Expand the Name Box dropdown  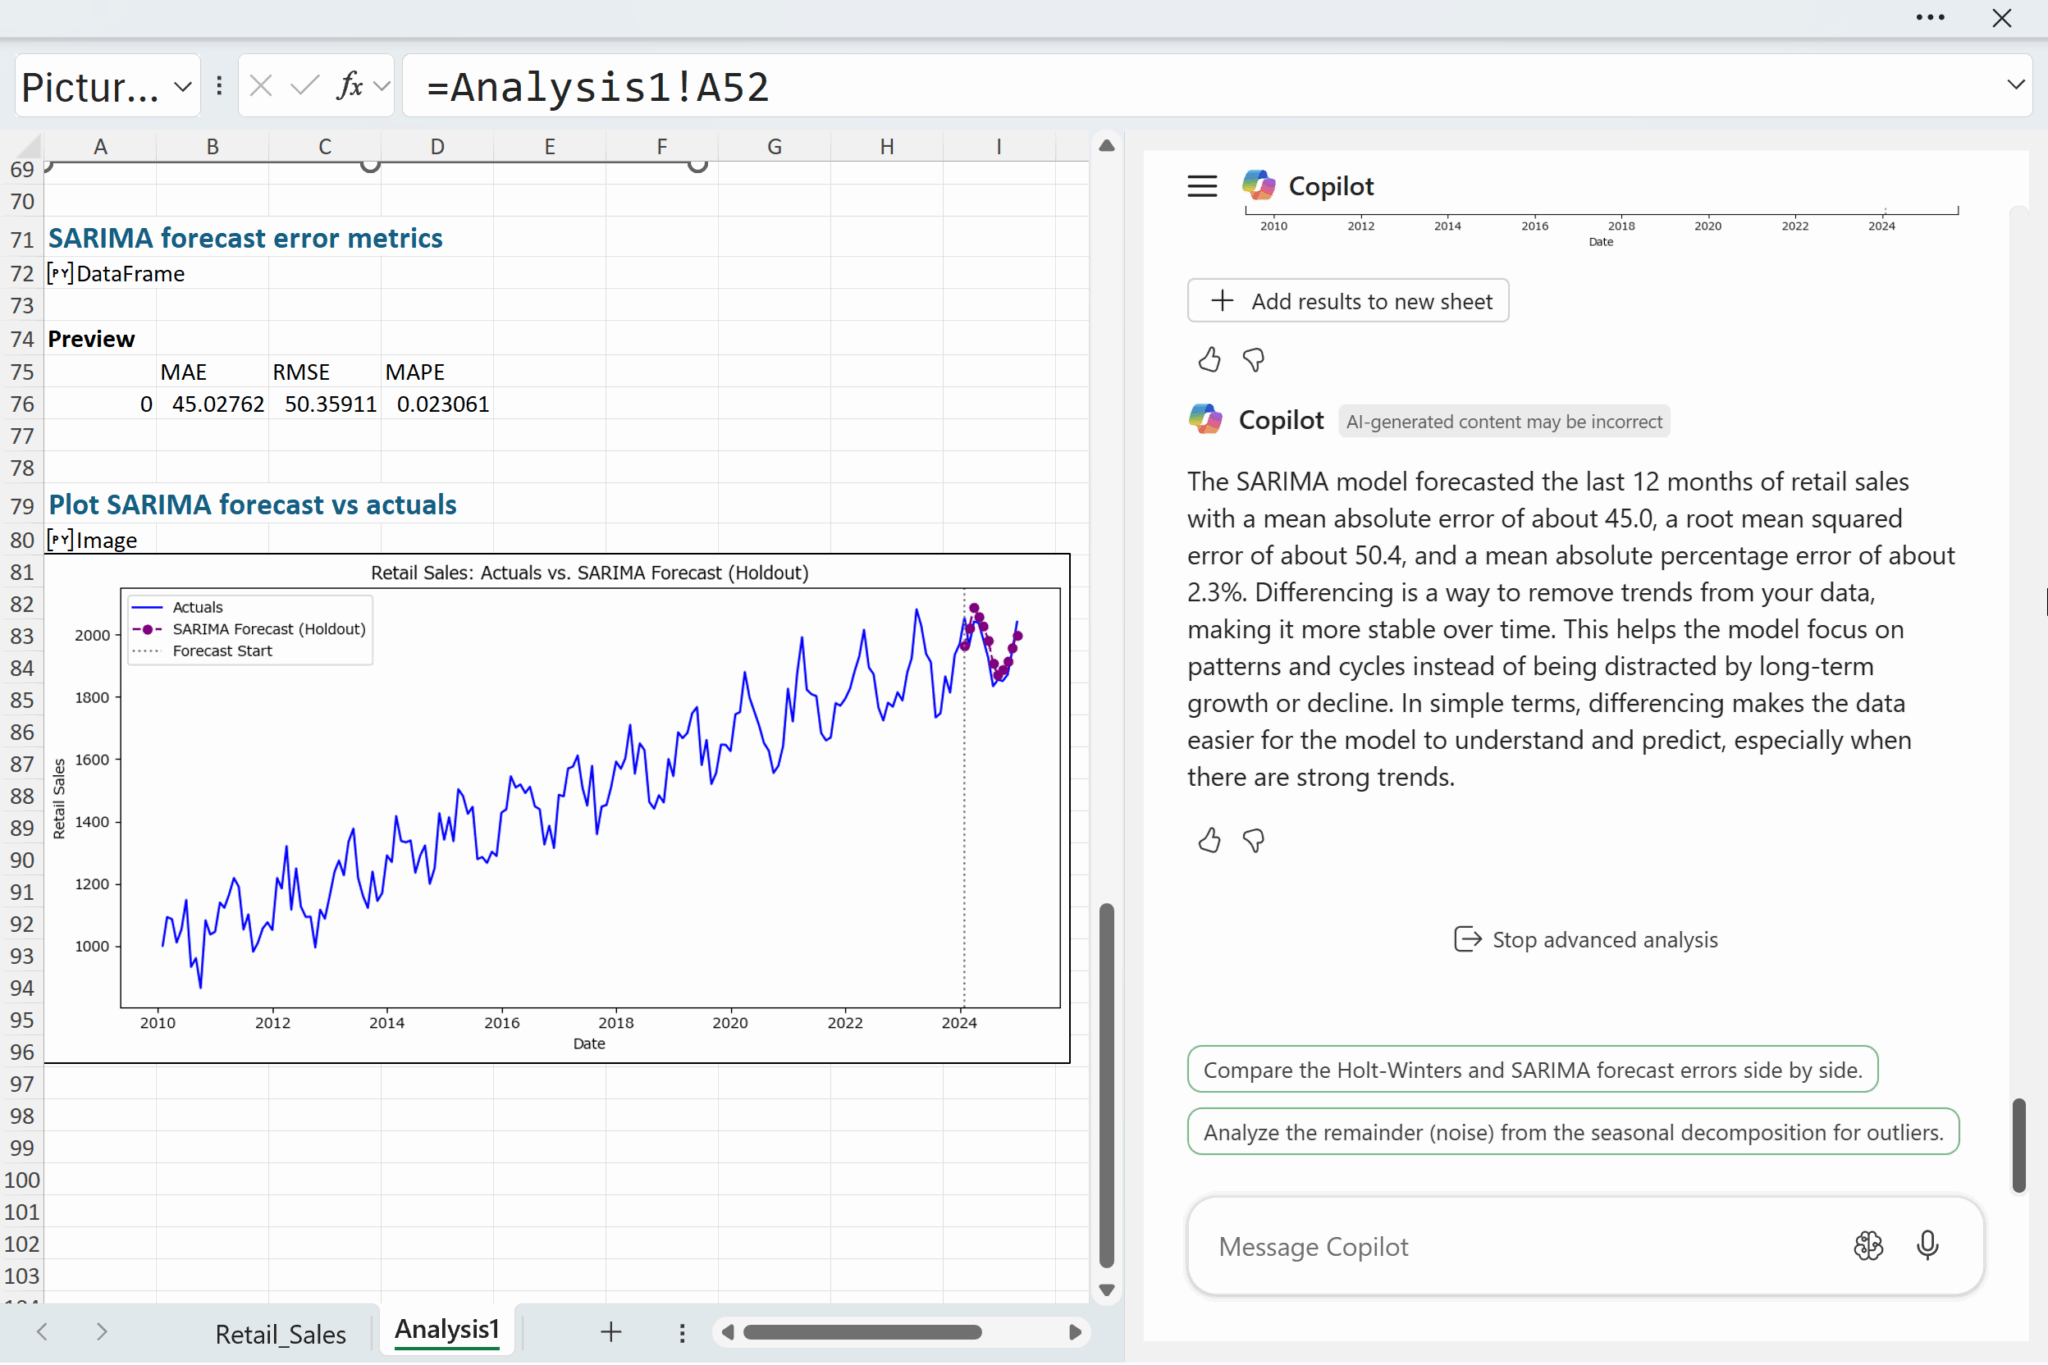pyautogui.click(x=183, y=86)
